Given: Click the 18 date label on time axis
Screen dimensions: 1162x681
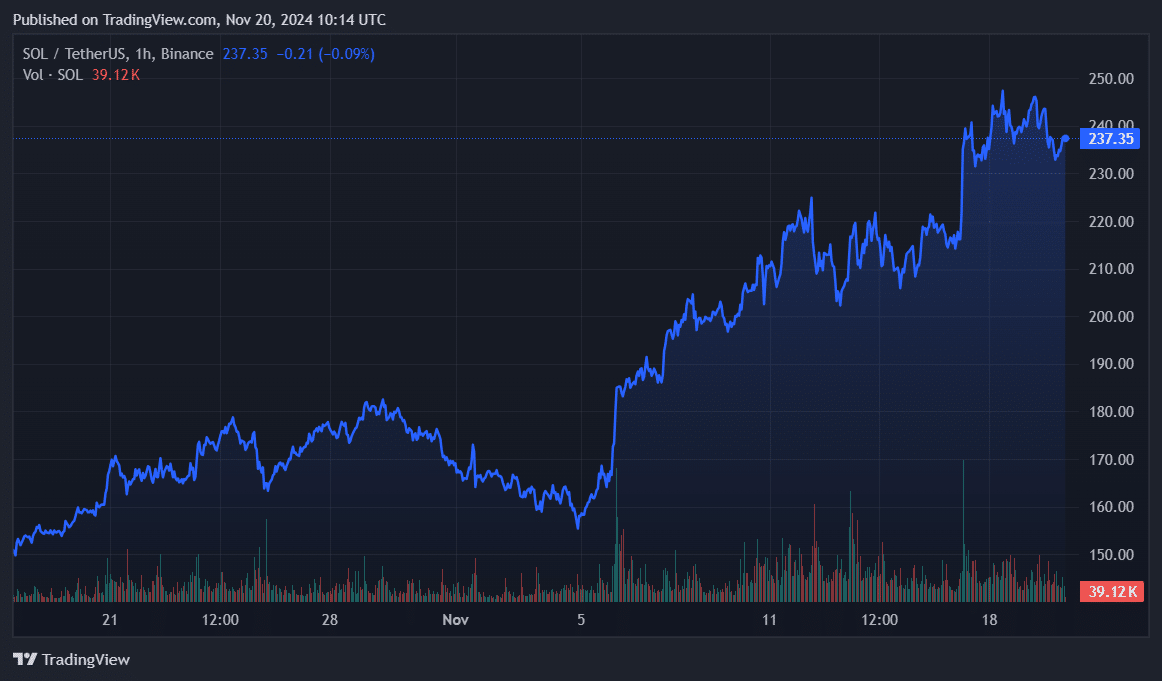Looking at the screenshot, I should (x=990, y=620).
